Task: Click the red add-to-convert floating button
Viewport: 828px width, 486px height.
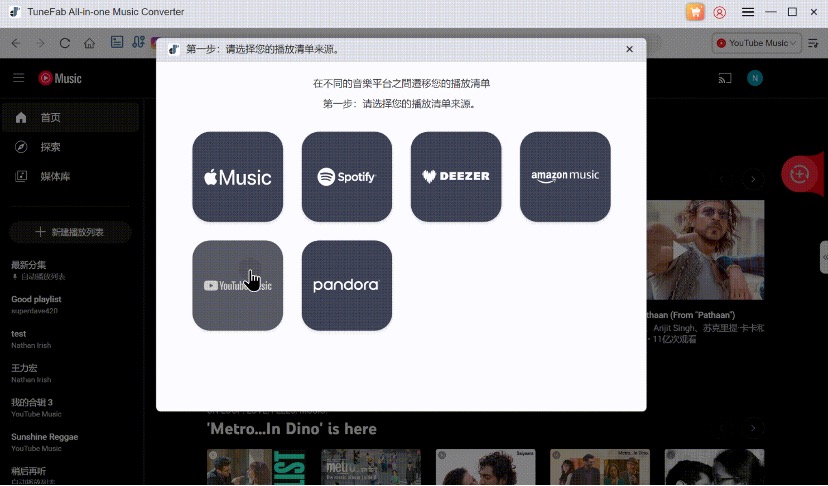Action: pyautogui.click(x=801, y=174)
